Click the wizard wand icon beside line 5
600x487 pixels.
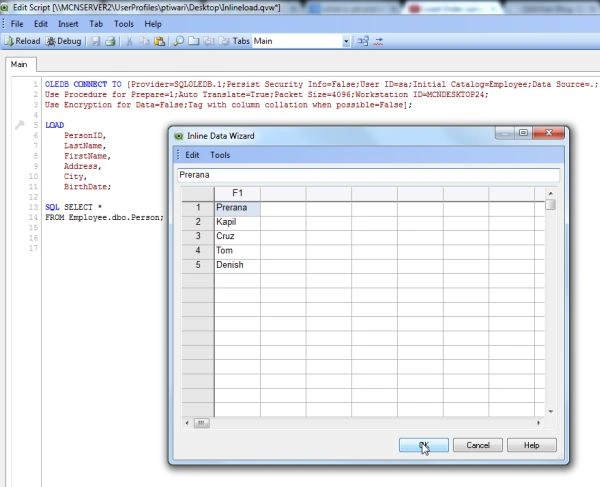tap(19, 124)
